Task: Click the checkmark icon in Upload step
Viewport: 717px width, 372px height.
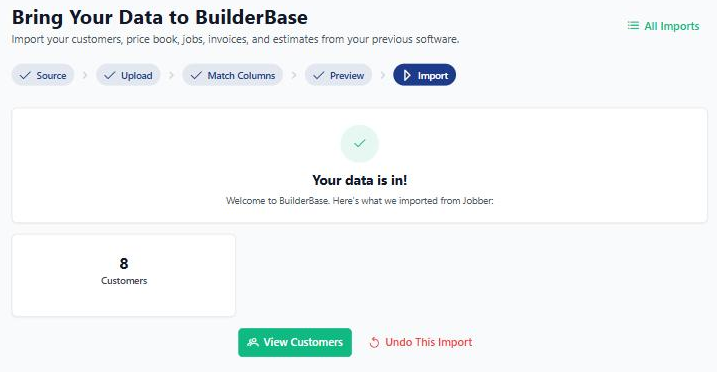Action: click(109, 75)
